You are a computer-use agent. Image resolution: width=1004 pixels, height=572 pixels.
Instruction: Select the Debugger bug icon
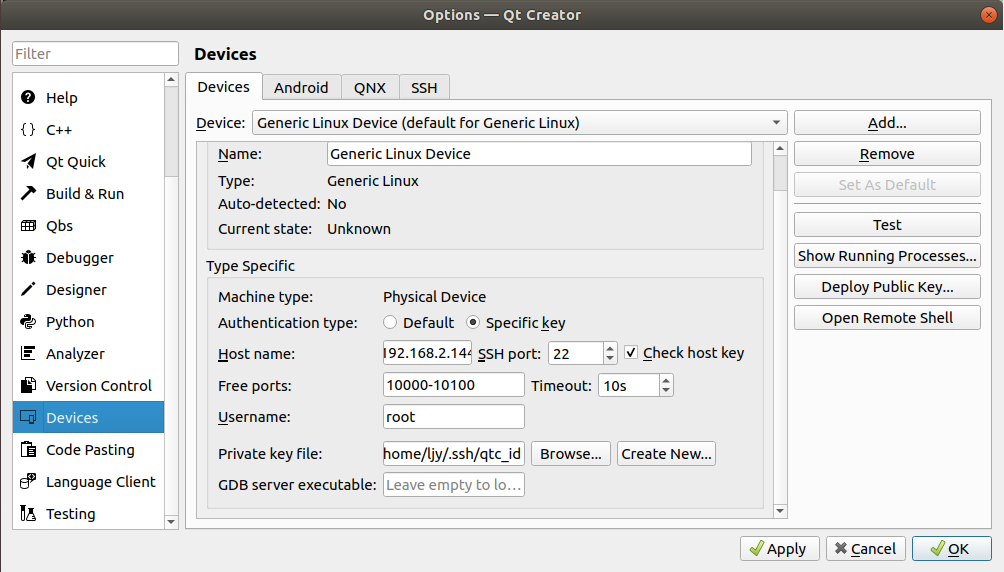pos(28,258)
